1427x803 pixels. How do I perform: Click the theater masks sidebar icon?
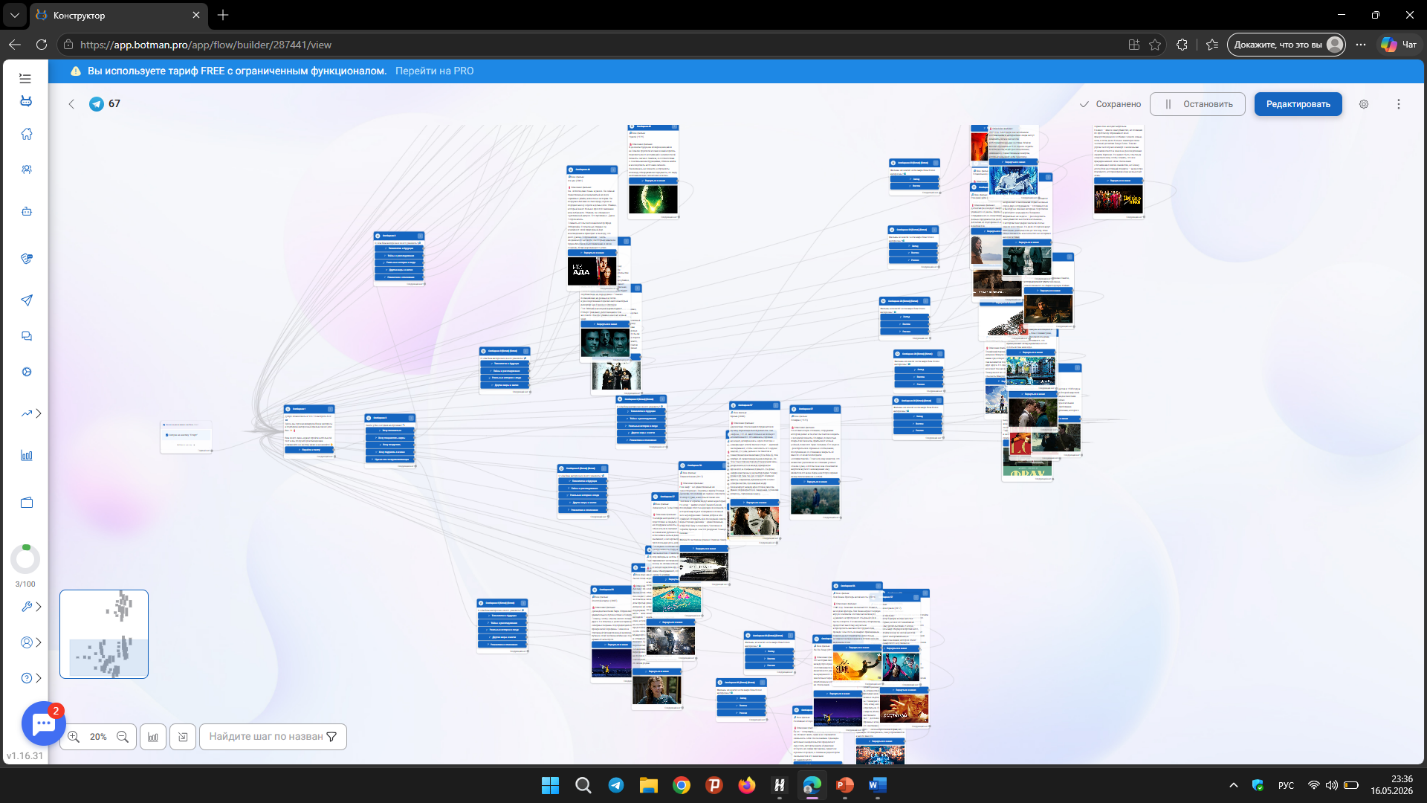pyautogui.click(x=27, y=258)
